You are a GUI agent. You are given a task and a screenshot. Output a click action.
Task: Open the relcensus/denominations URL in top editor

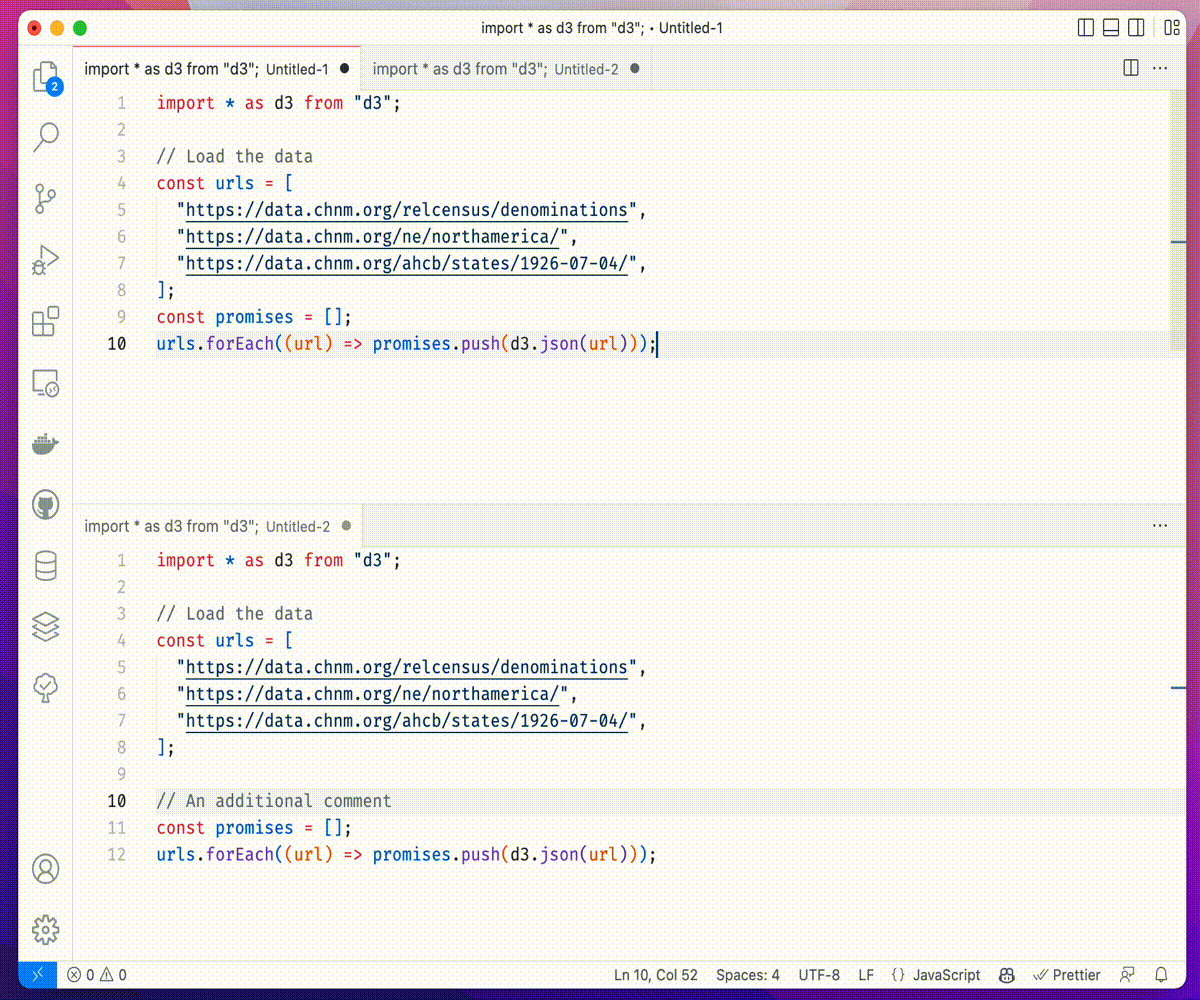[407, 210]
